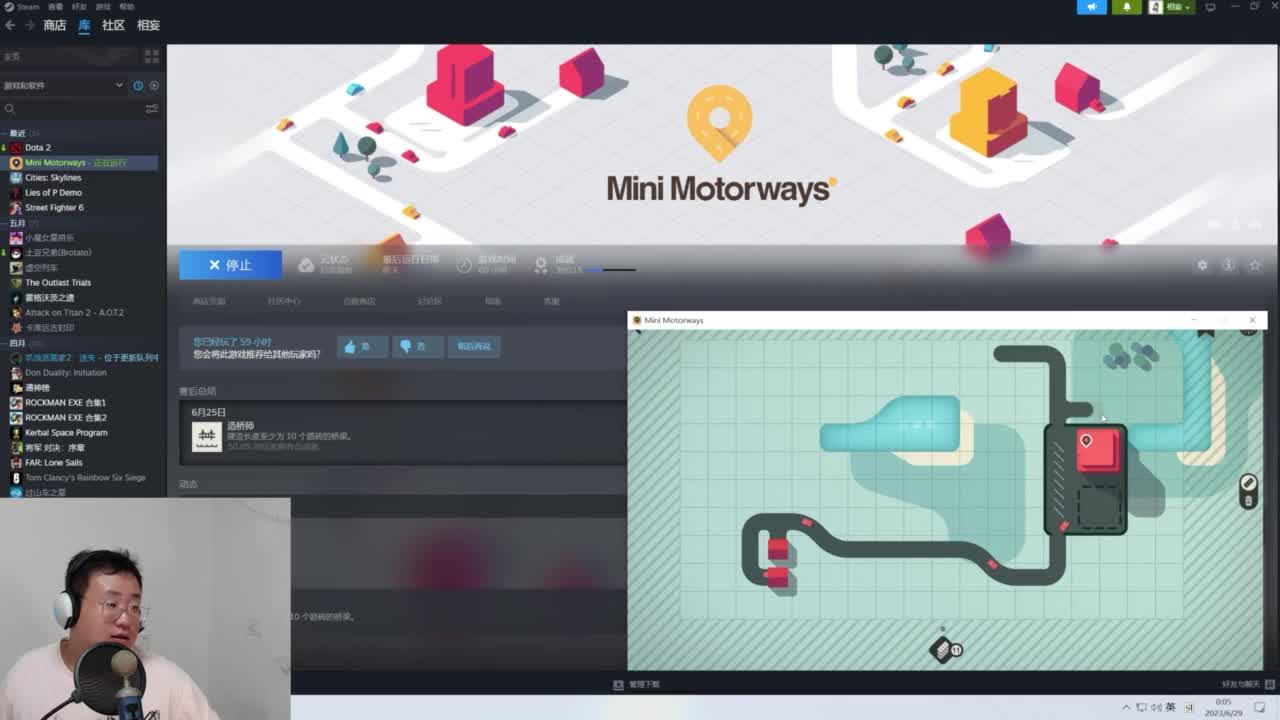The width and height of the screenshot is (1280, 720).
Task: Select Lies of P Demo
Action: click(53, 193)
